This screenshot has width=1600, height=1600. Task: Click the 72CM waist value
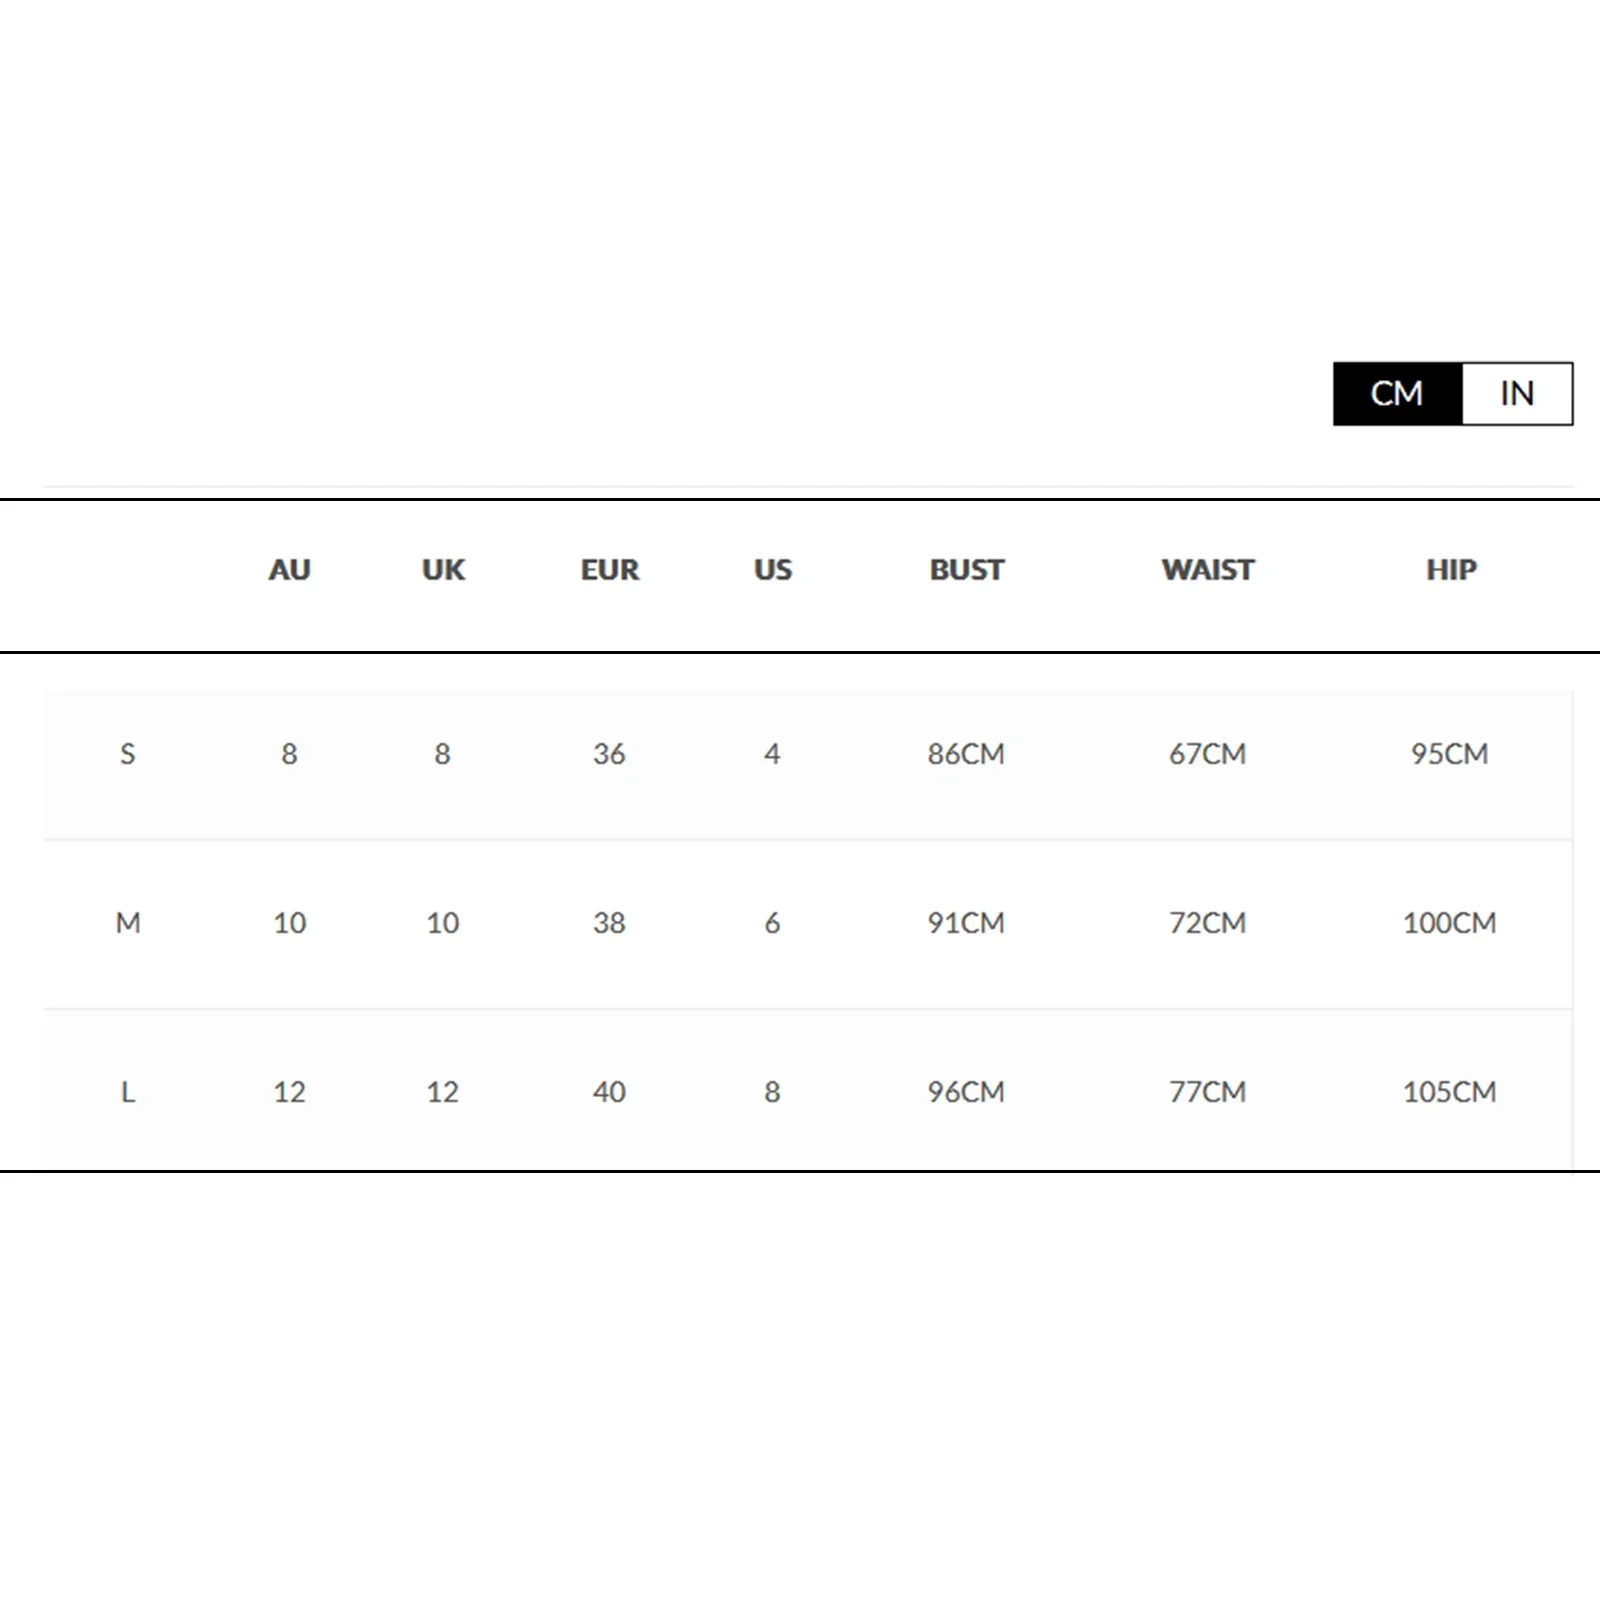1207,923
